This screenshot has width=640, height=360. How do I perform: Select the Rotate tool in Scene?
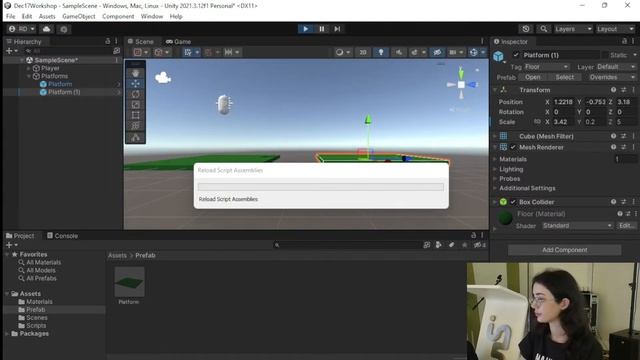[136, 94]
